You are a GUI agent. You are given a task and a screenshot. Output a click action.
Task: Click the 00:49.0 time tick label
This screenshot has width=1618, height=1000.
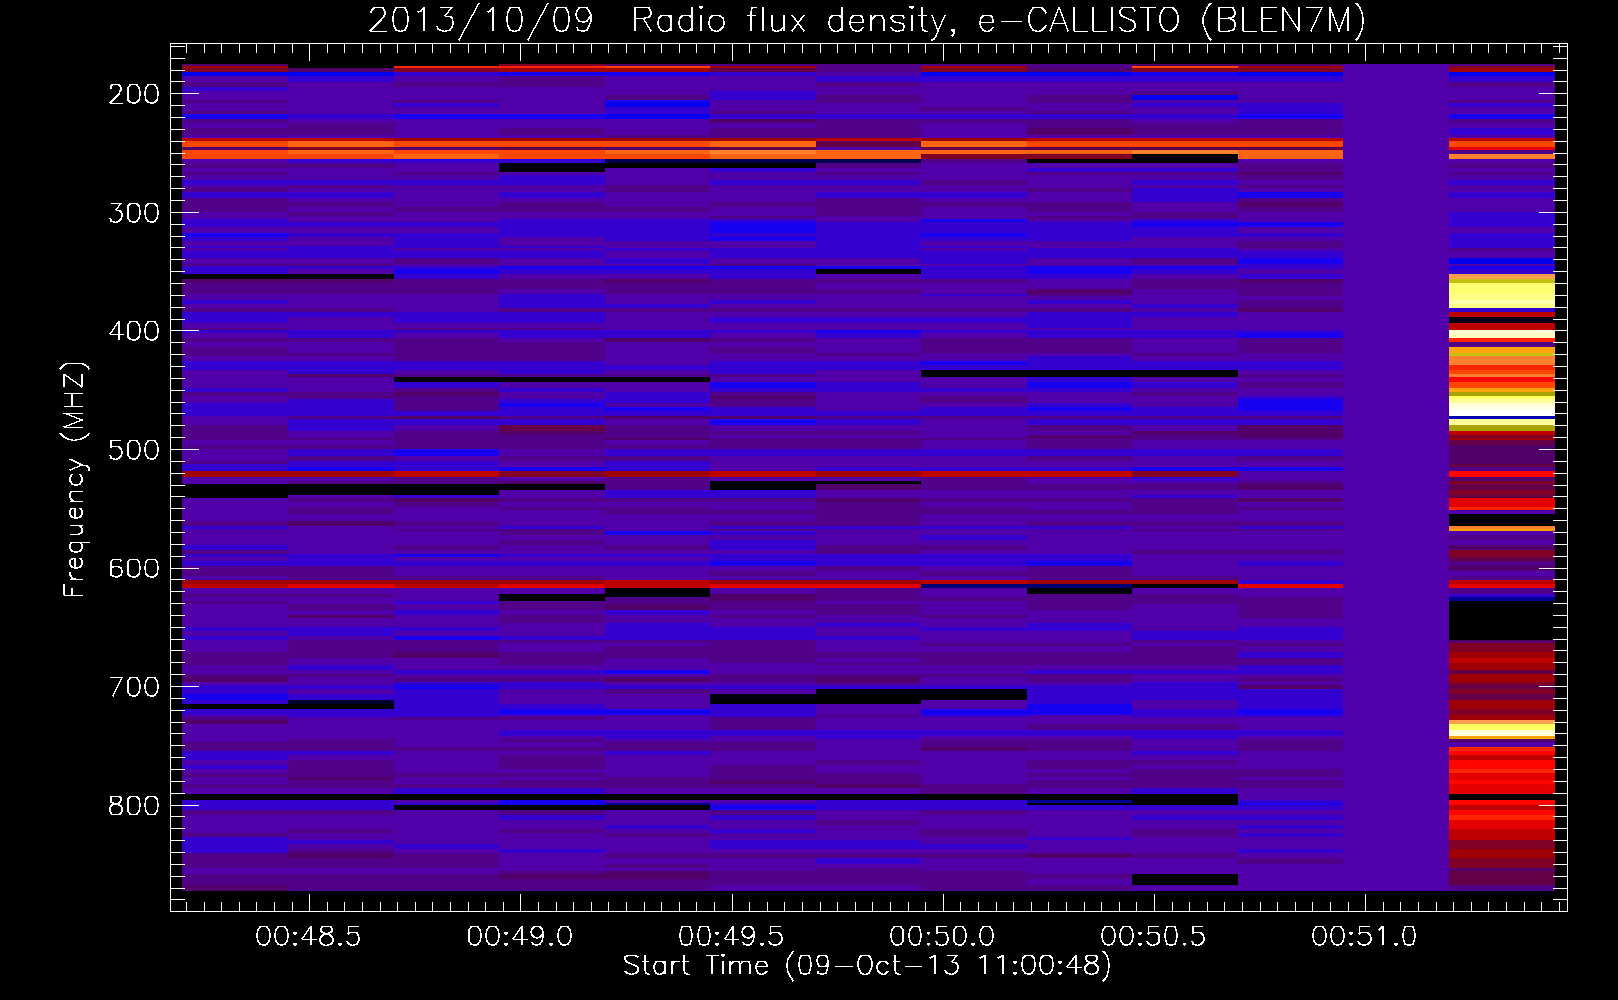coord(520,936)
